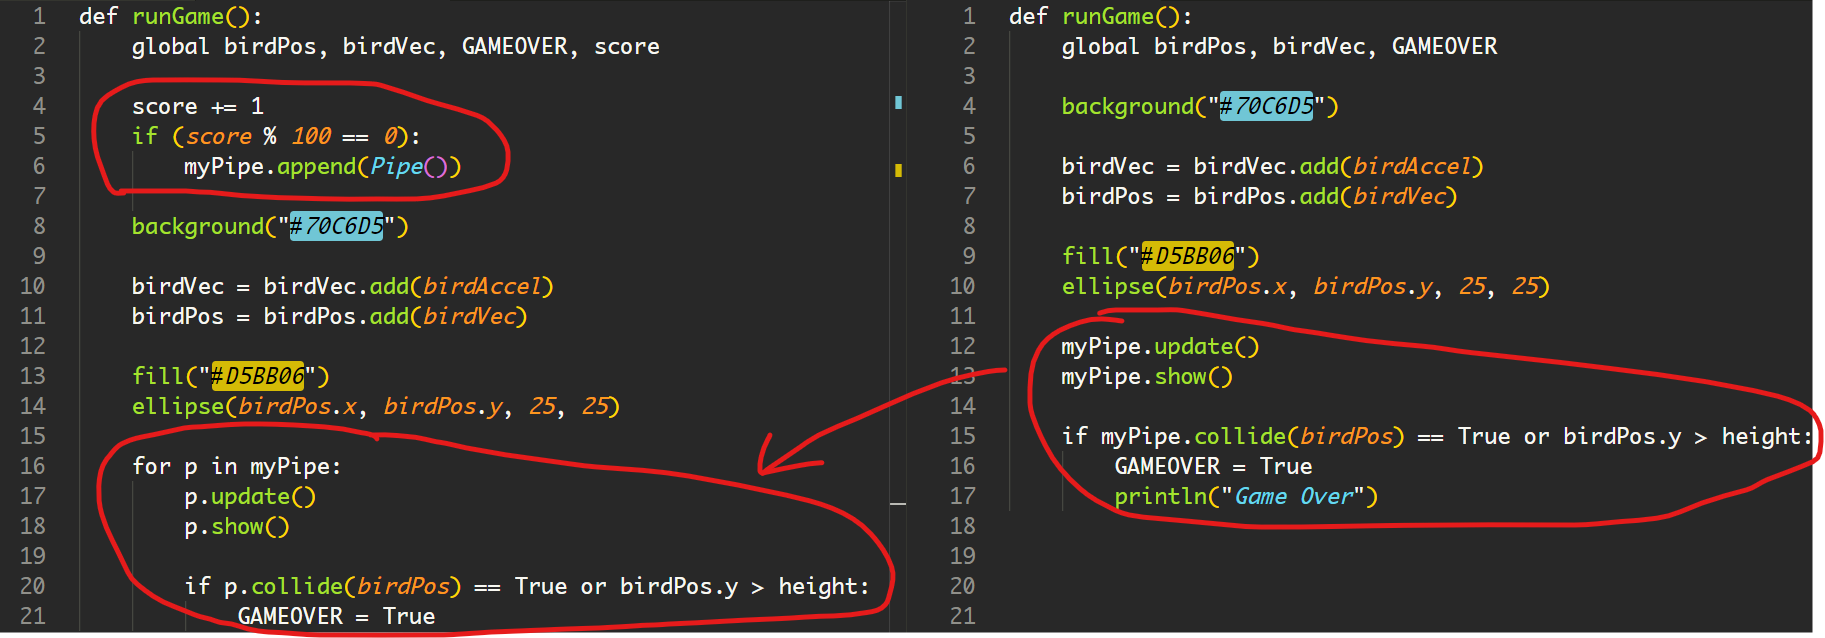1825x638 pixels.
Task: Click the #70C6D5 color highlight in left pane
Action: point(336,226)
